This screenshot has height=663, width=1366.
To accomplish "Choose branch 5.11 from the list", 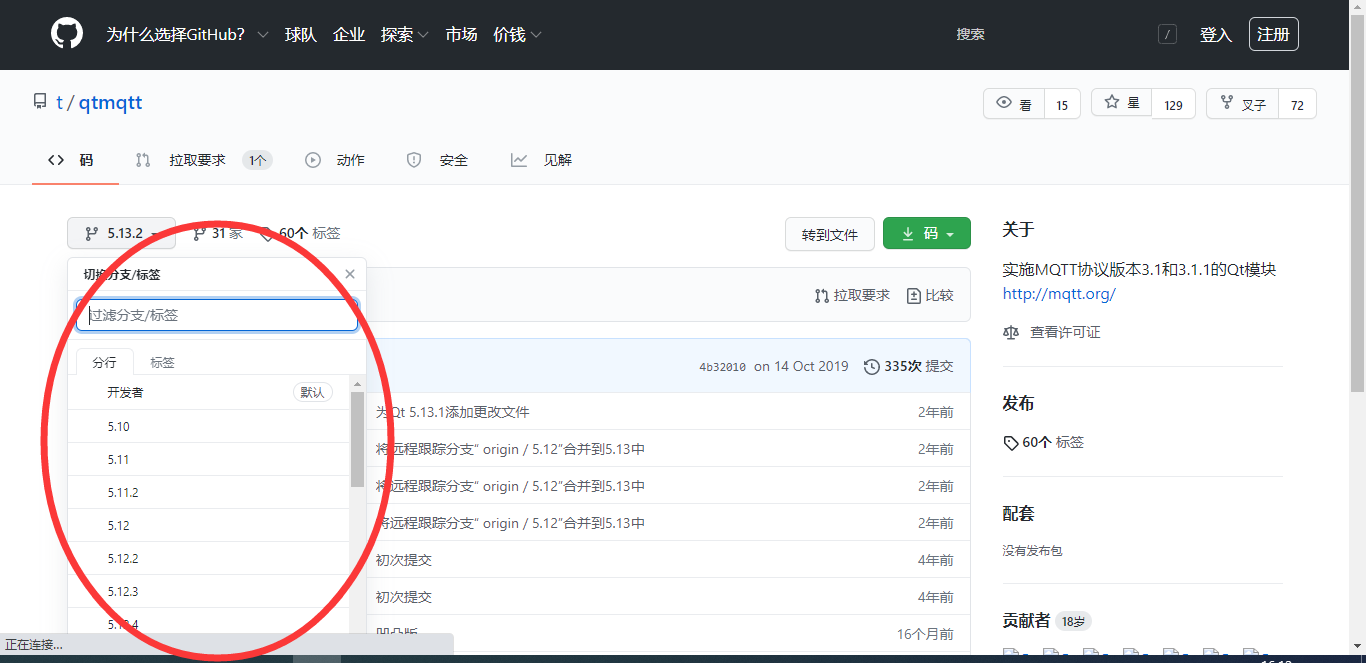I will pos(208,459).
